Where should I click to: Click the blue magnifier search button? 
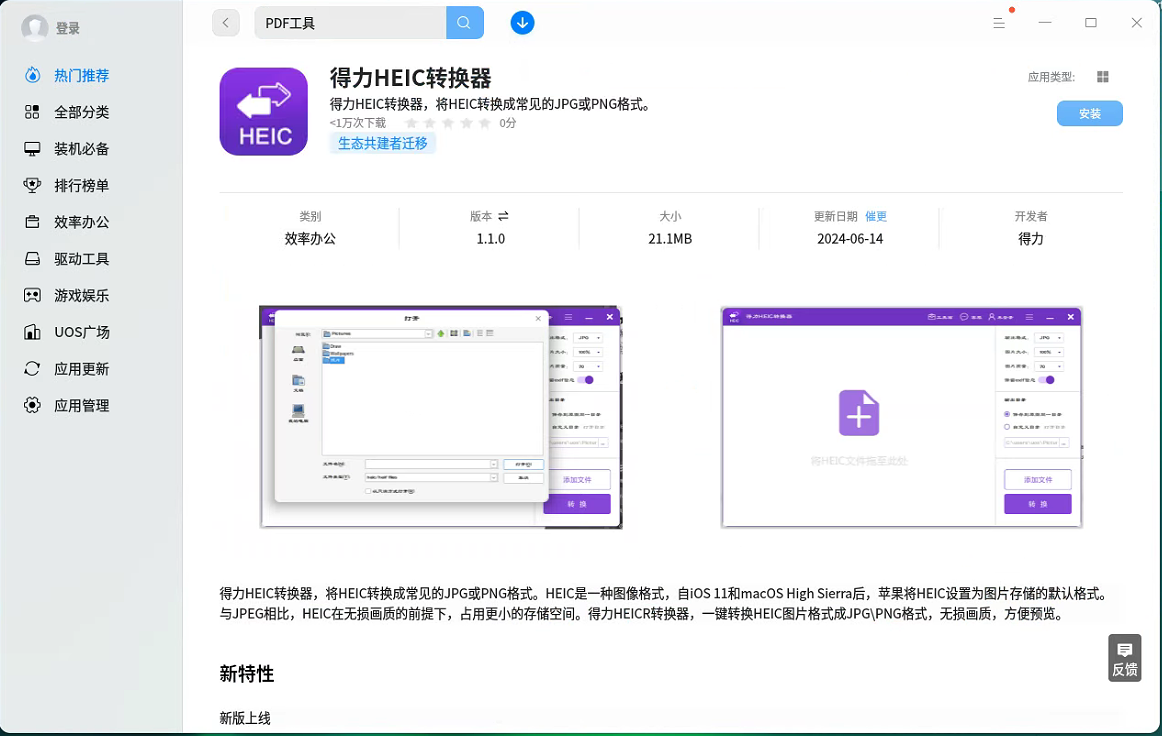tap(465, 23)
